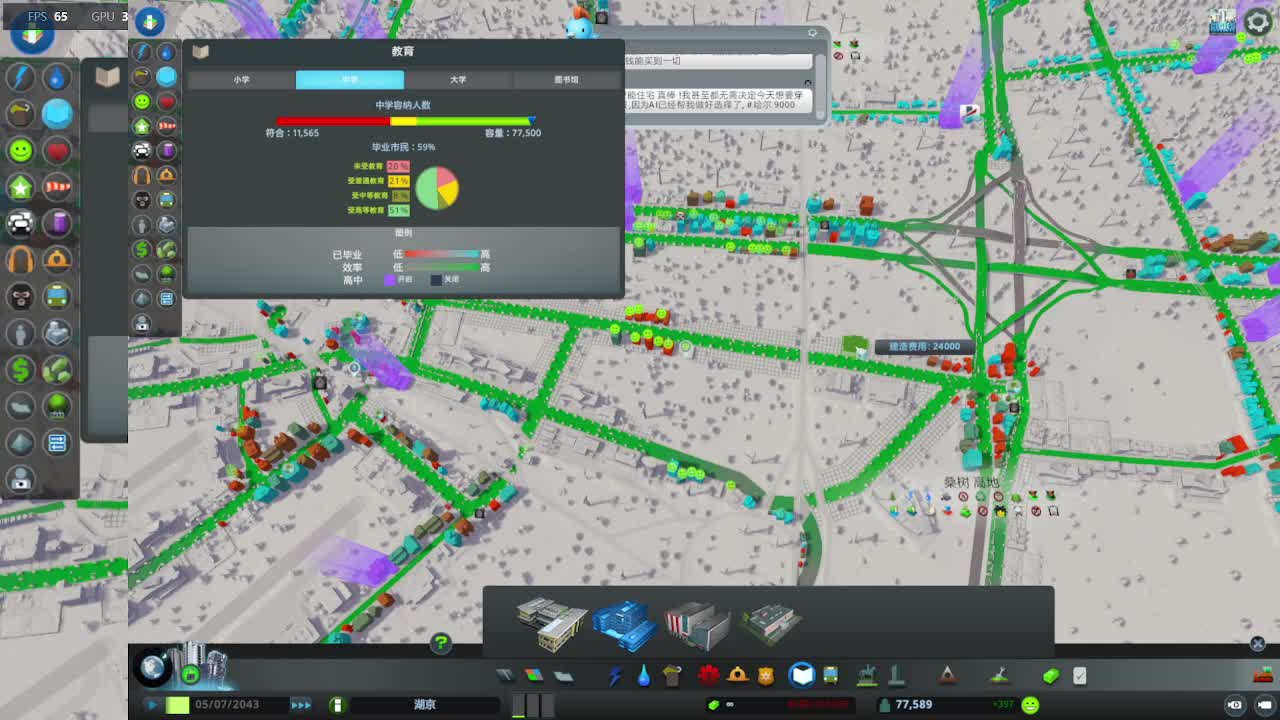Open the help question mark button

[x=440, y=642]
